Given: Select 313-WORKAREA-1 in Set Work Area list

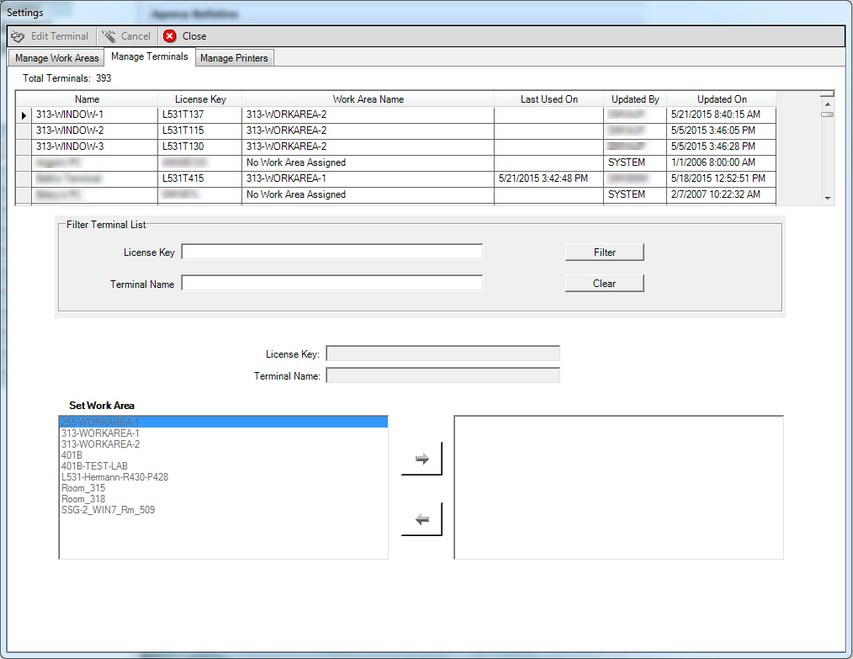Looking at the screenshot, I should coord(224,433).
